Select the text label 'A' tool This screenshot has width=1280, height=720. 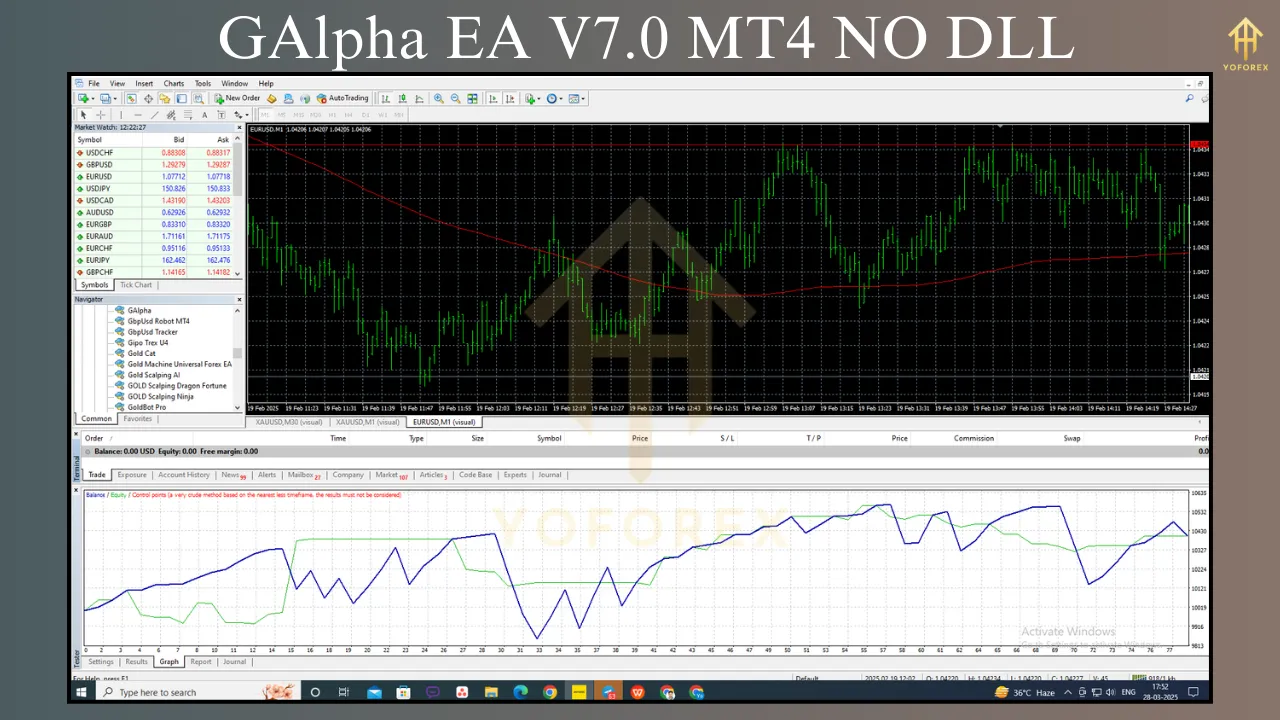(205, 115)
